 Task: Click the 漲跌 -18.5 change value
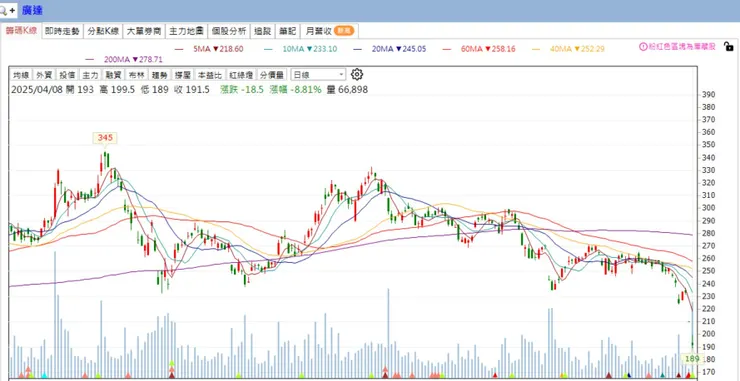click(242, 90)
